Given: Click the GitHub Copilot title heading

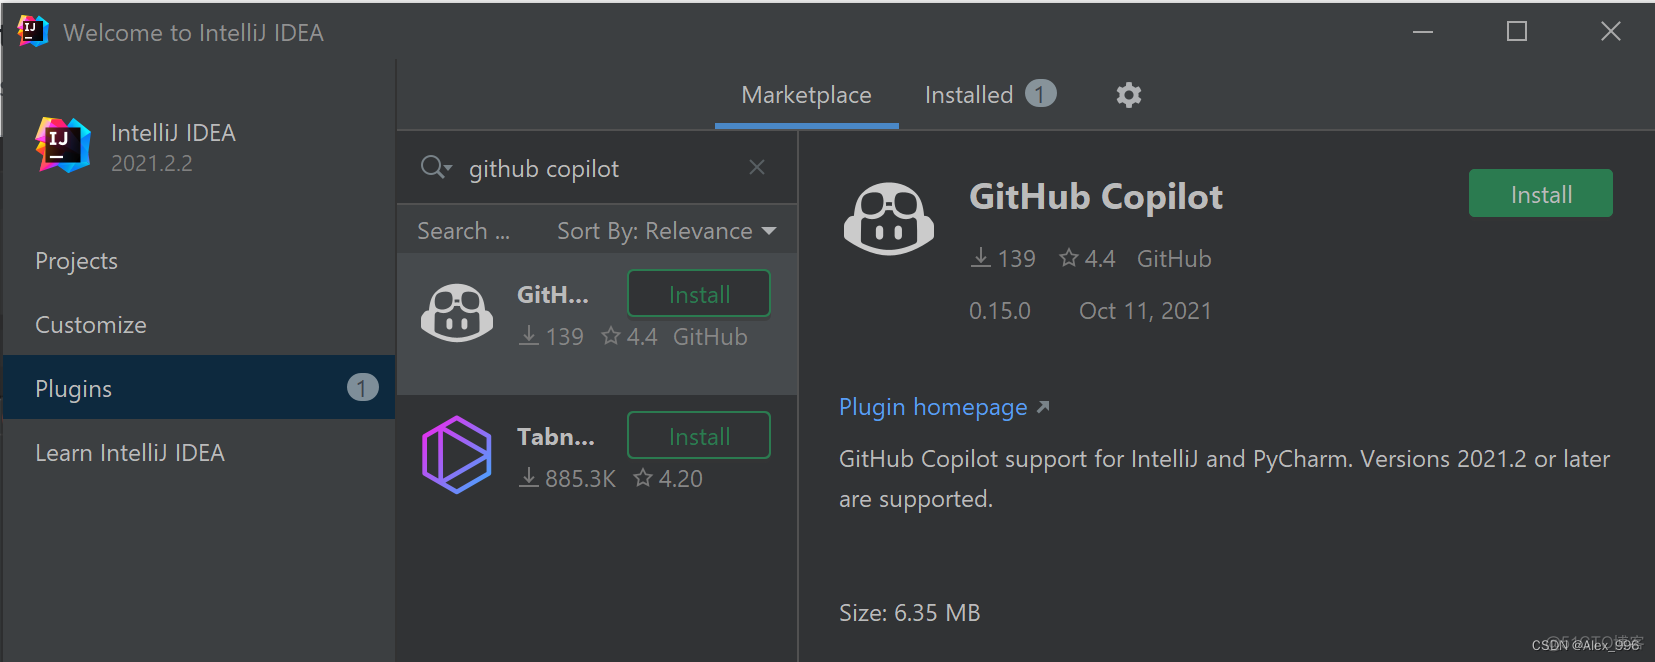Looking at the screenshot, I should point(1096,197).
